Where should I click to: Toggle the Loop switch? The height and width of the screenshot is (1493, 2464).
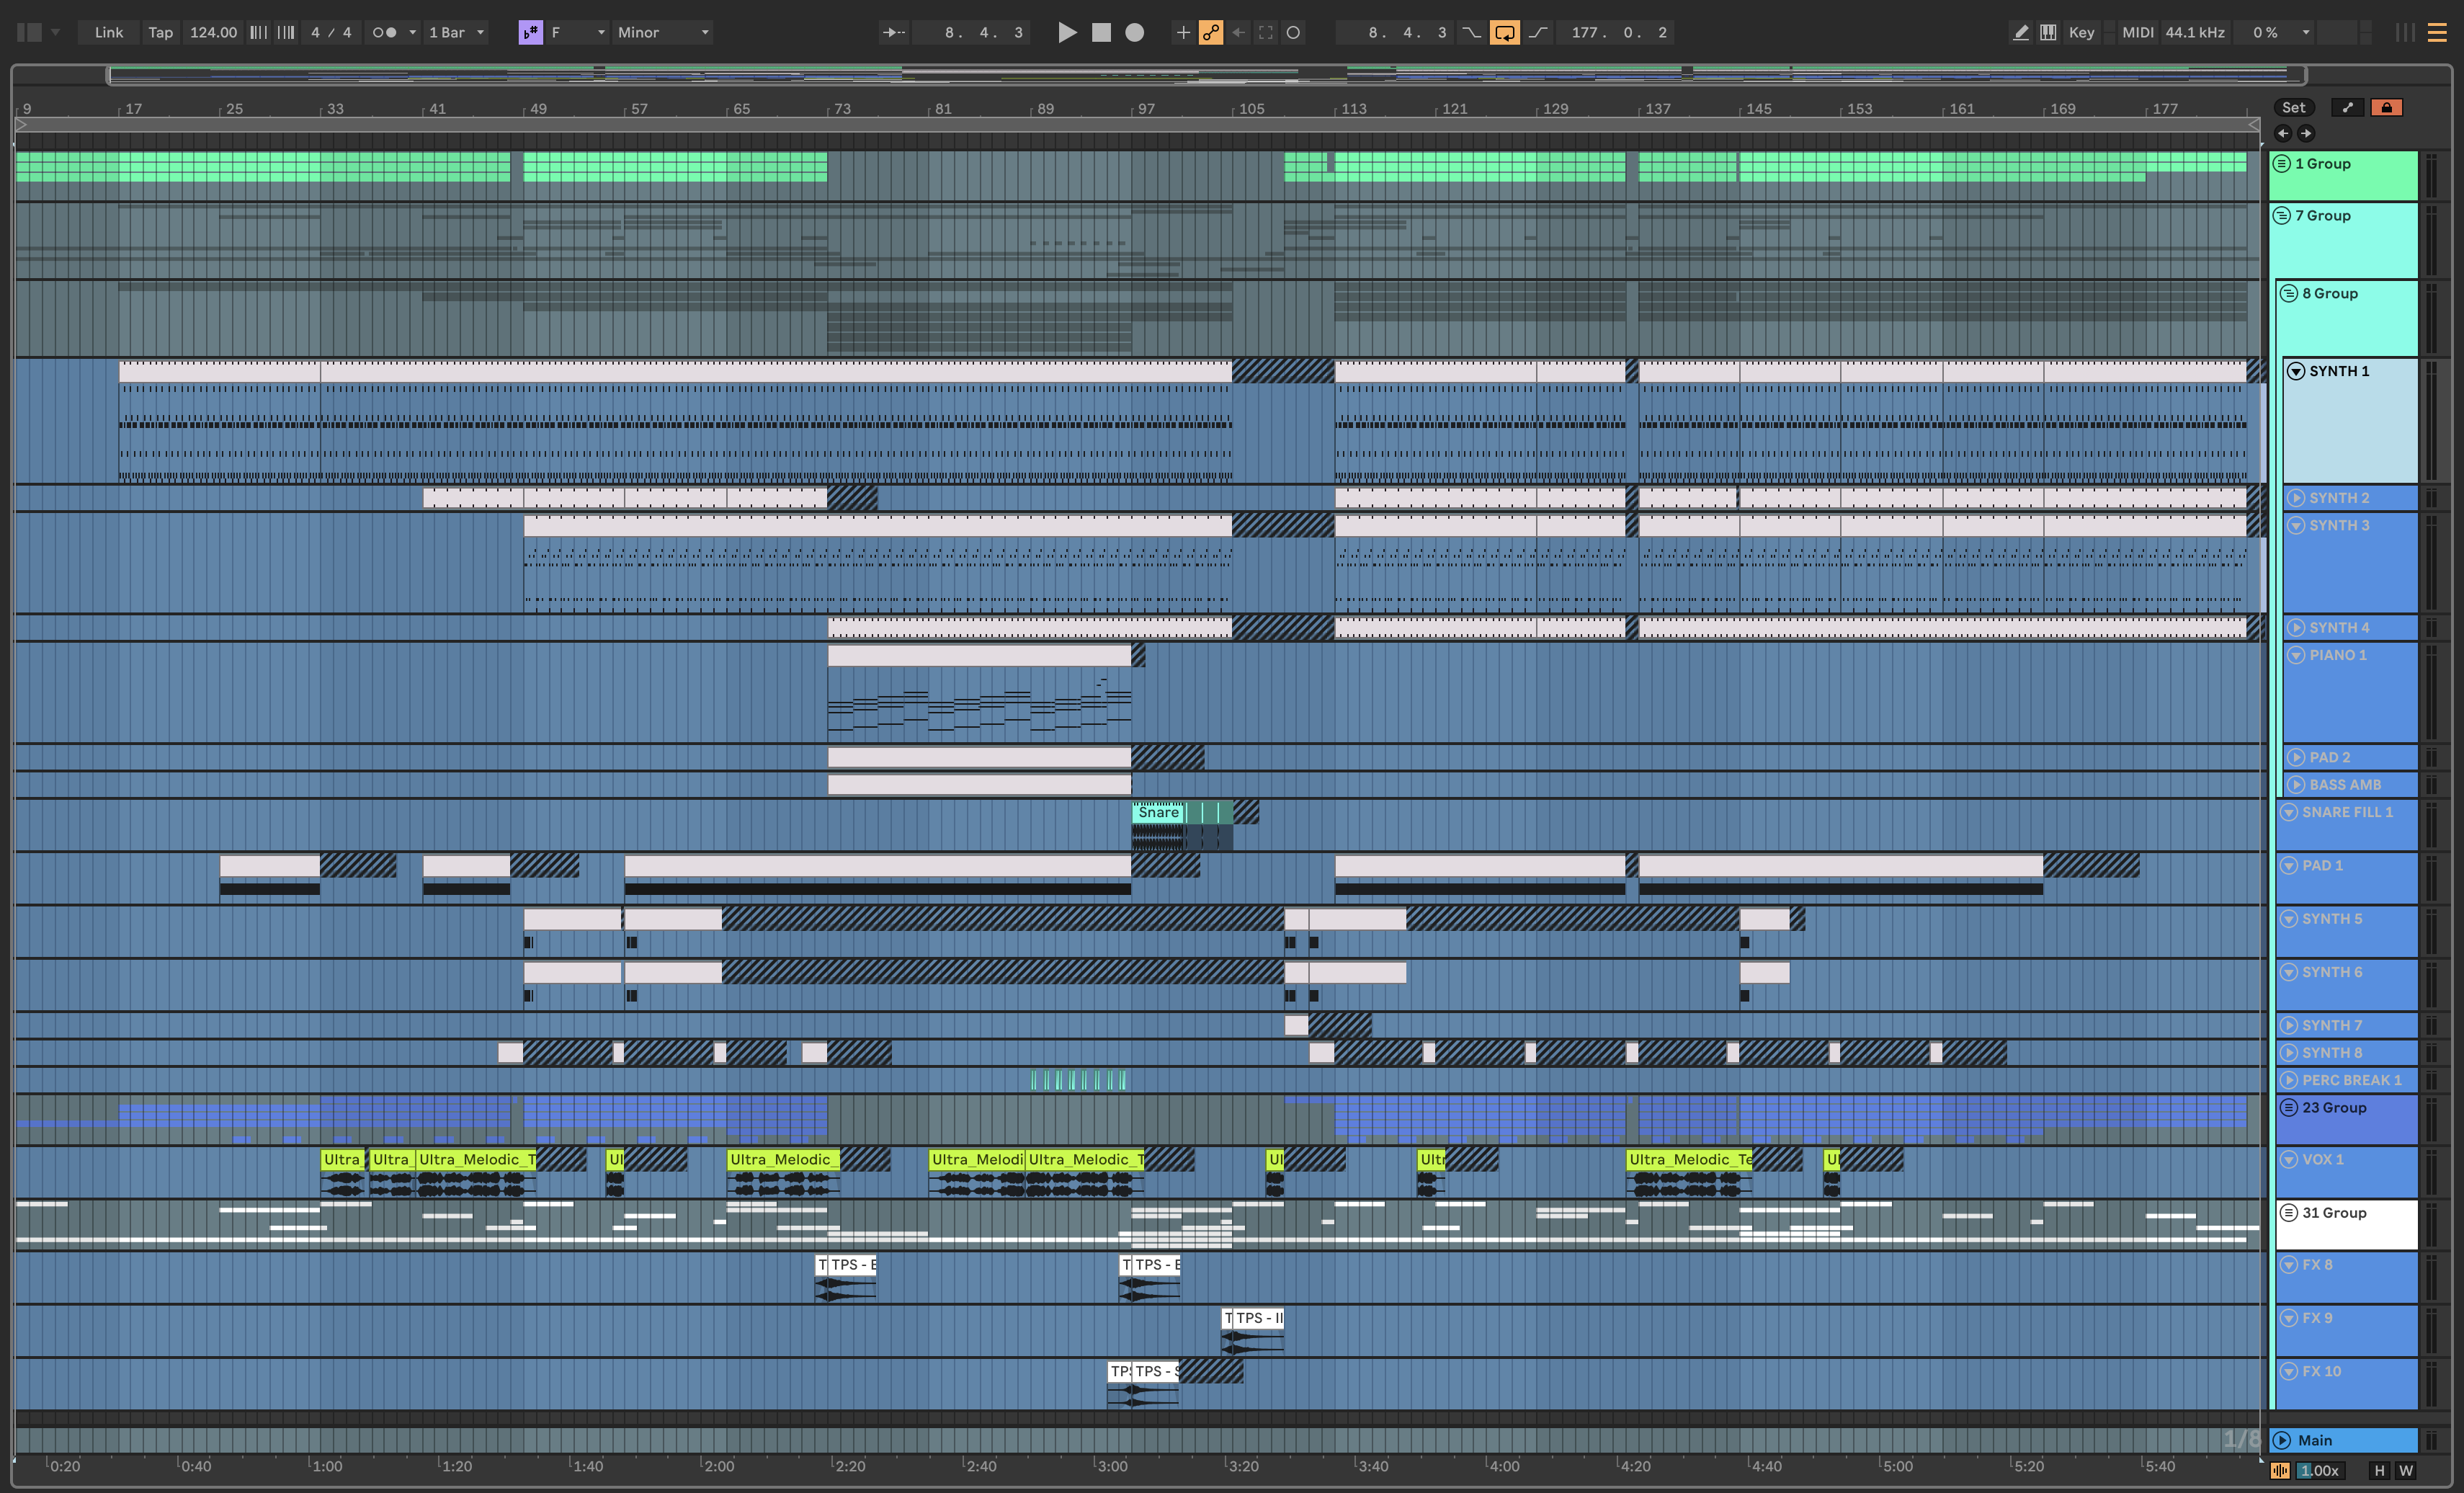[x=1504, y=32]
